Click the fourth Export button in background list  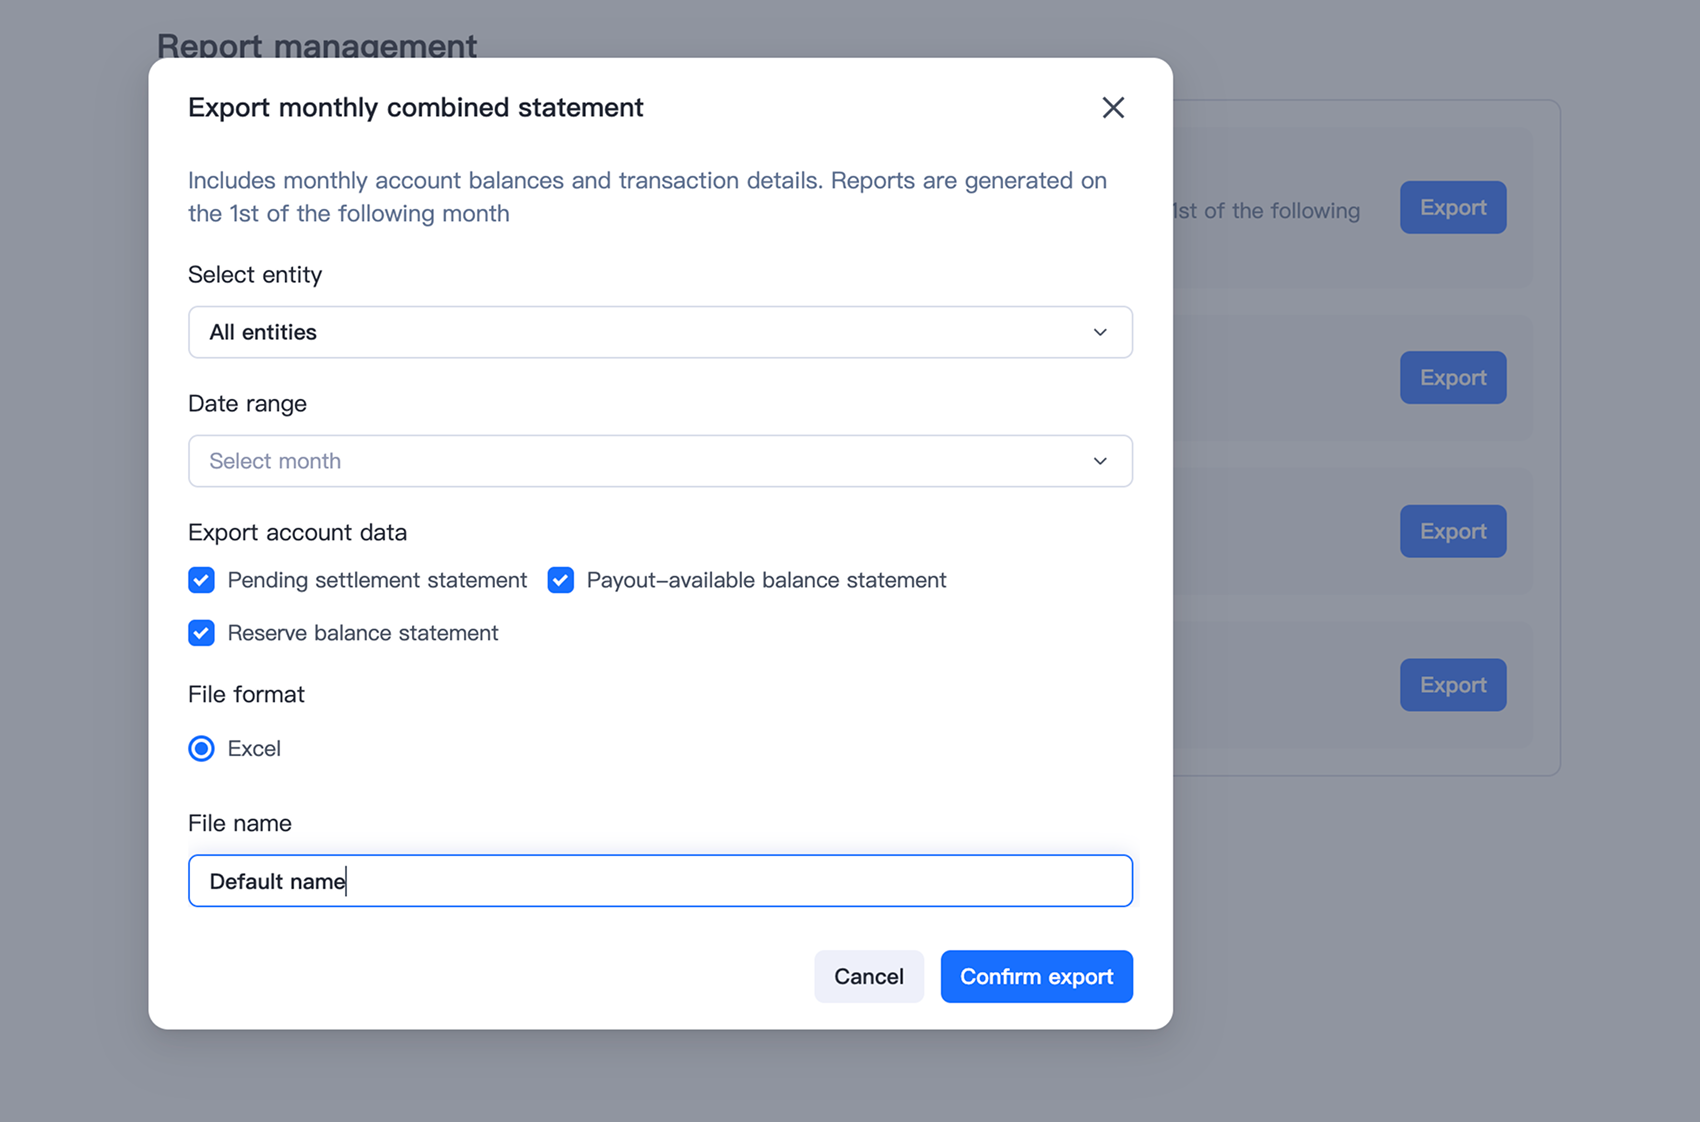pos(1453,685)
